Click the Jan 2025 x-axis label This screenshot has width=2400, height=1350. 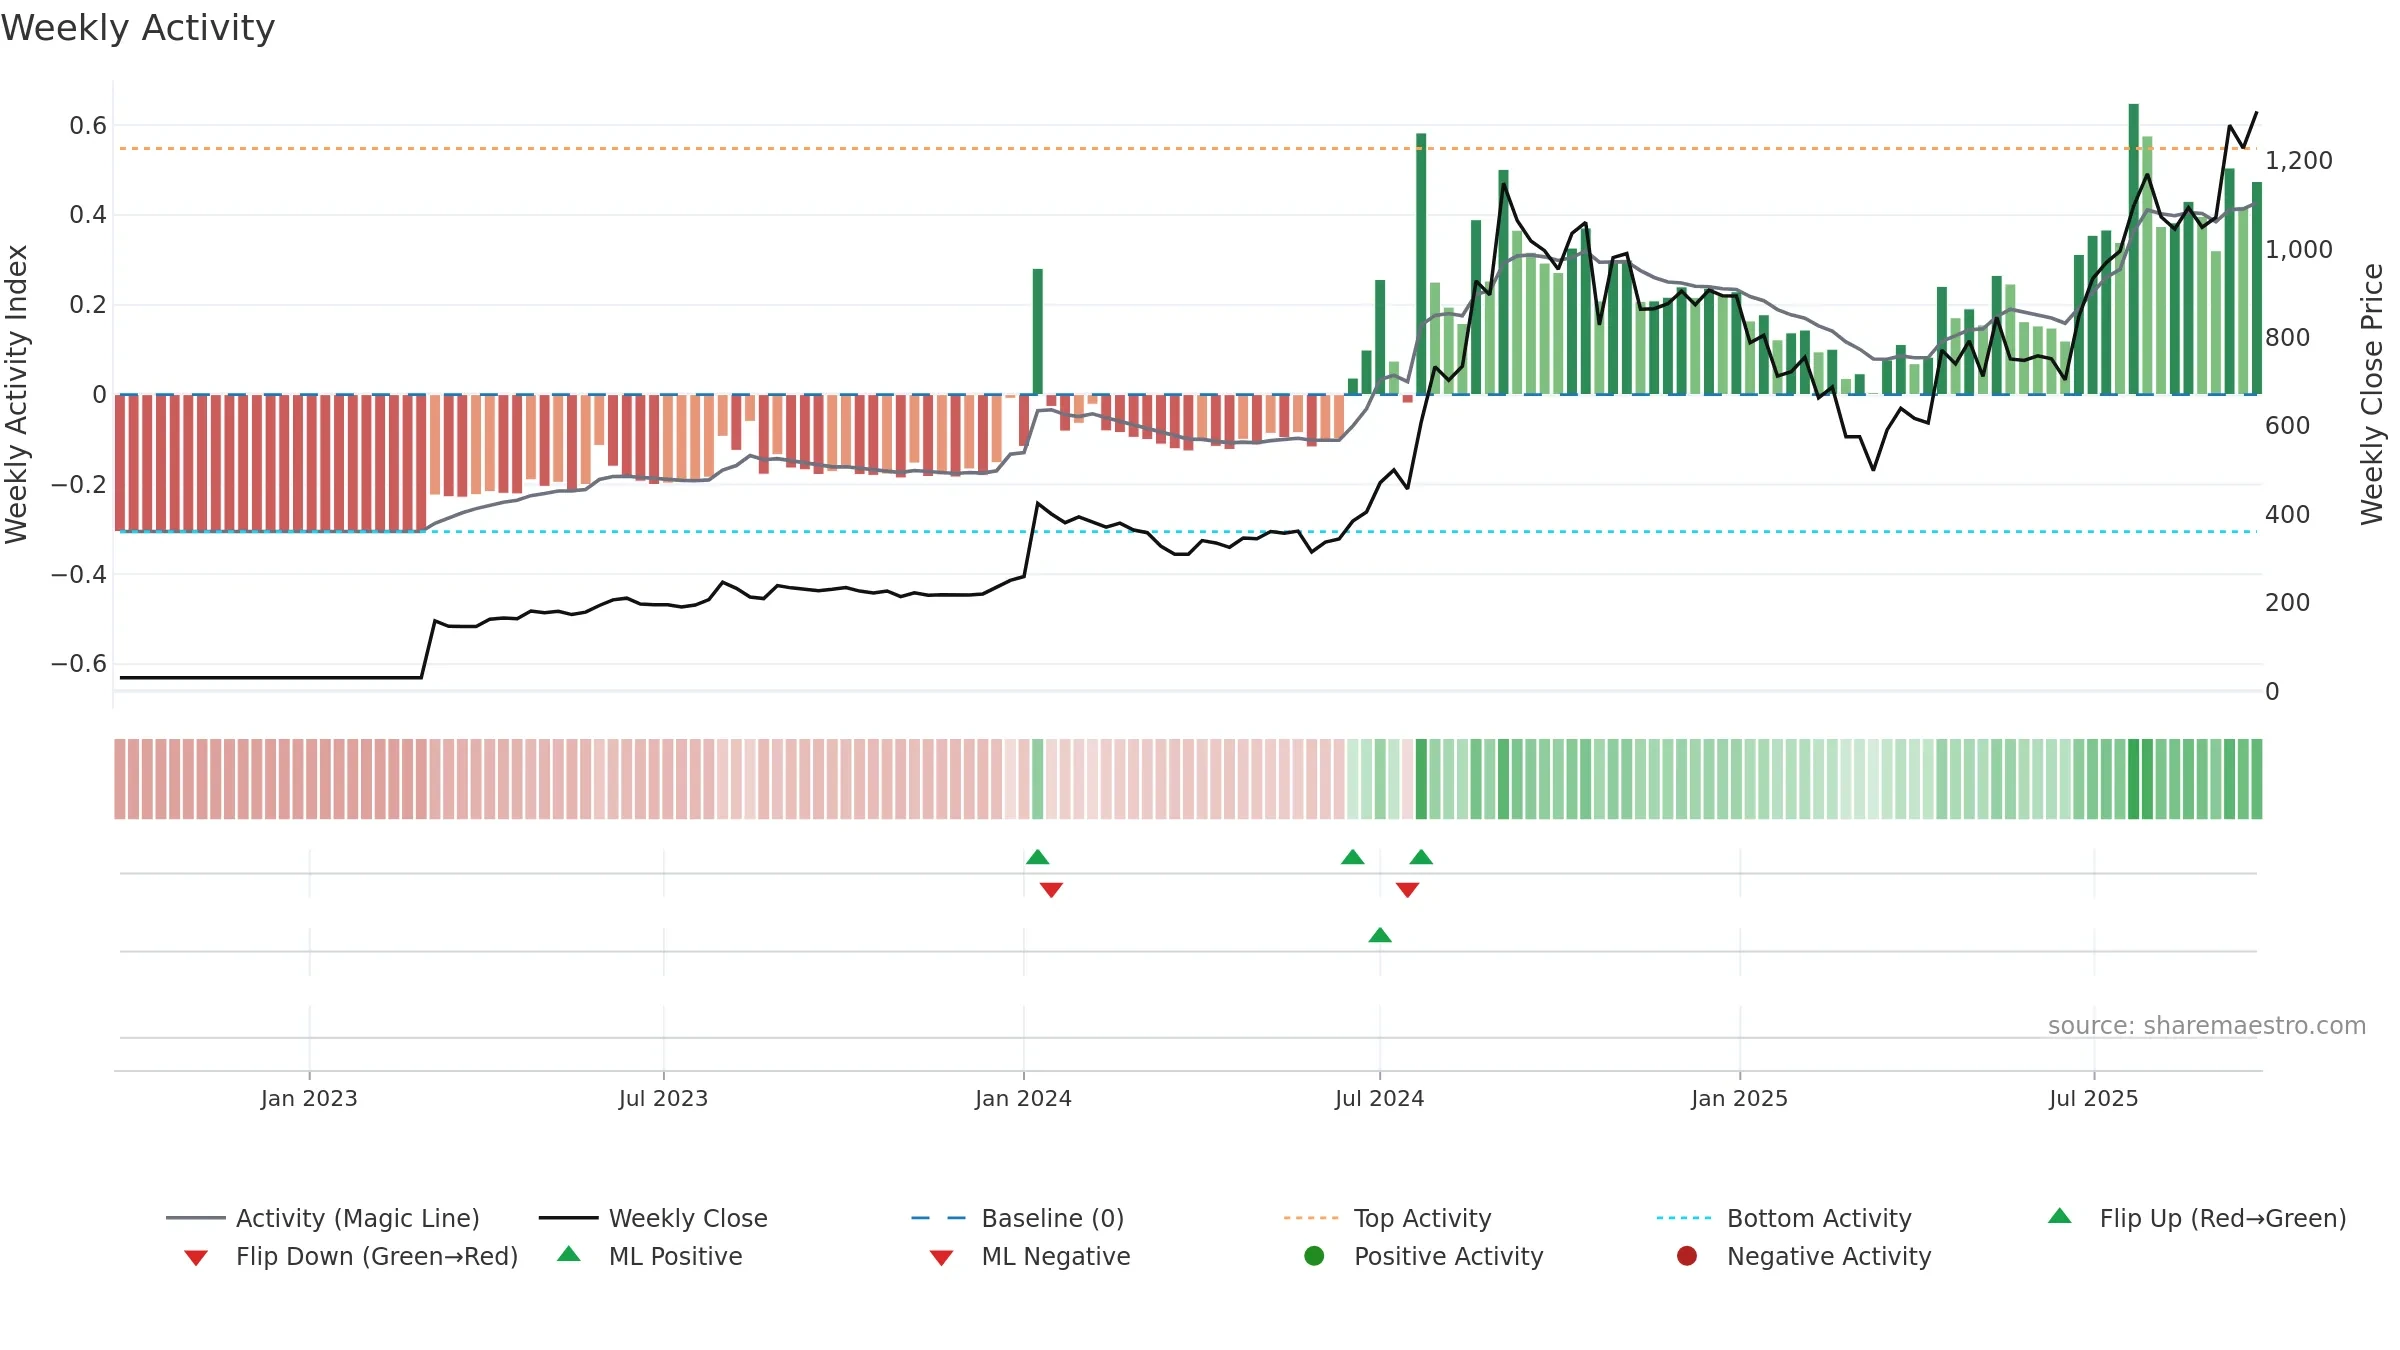click(x=1740, y=1098)
